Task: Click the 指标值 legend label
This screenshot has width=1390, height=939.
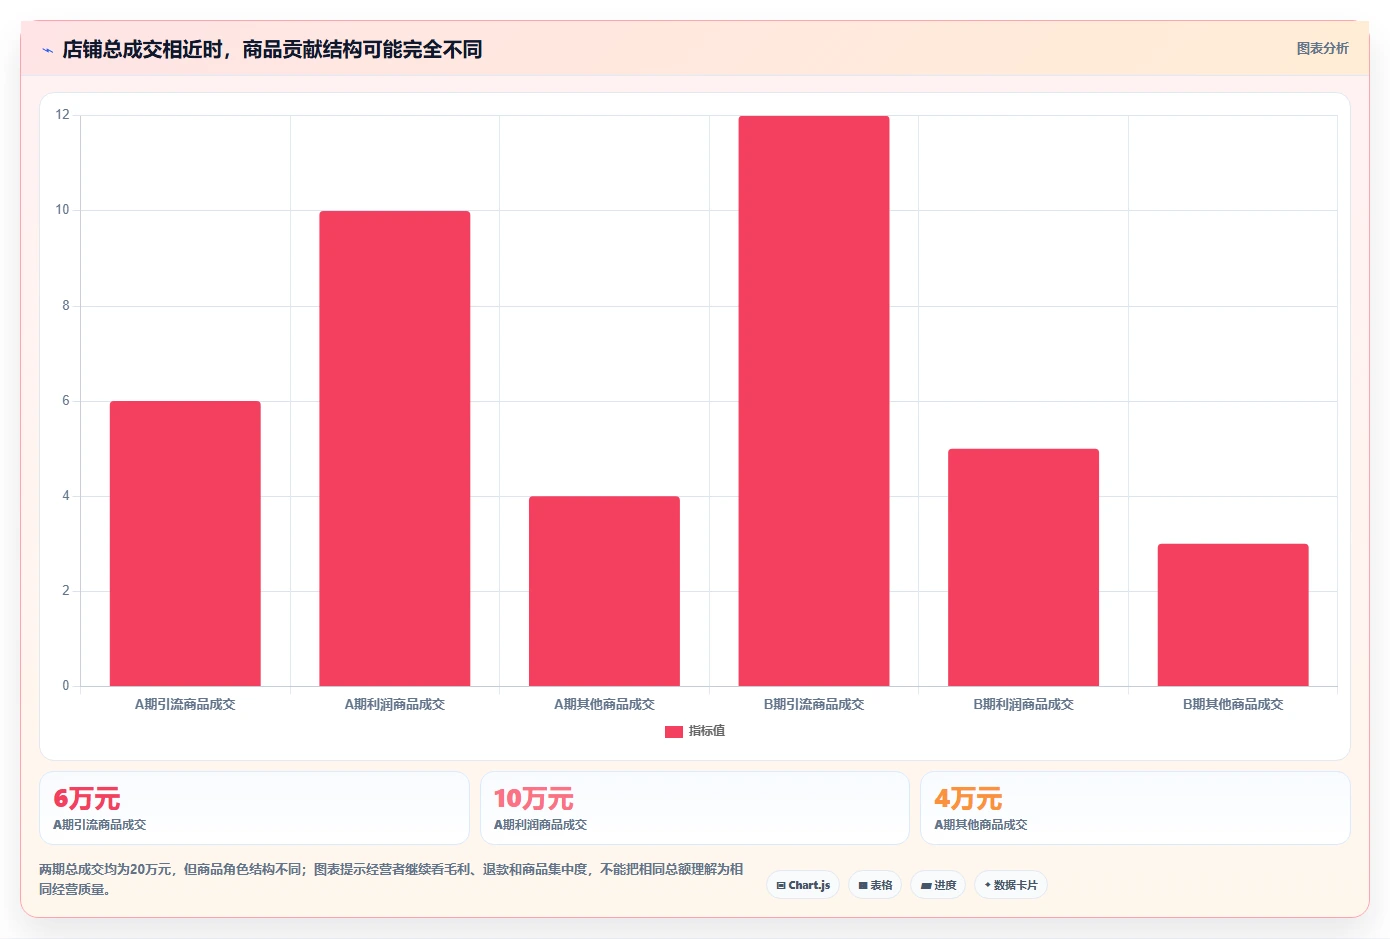Action: pos(707,731)
